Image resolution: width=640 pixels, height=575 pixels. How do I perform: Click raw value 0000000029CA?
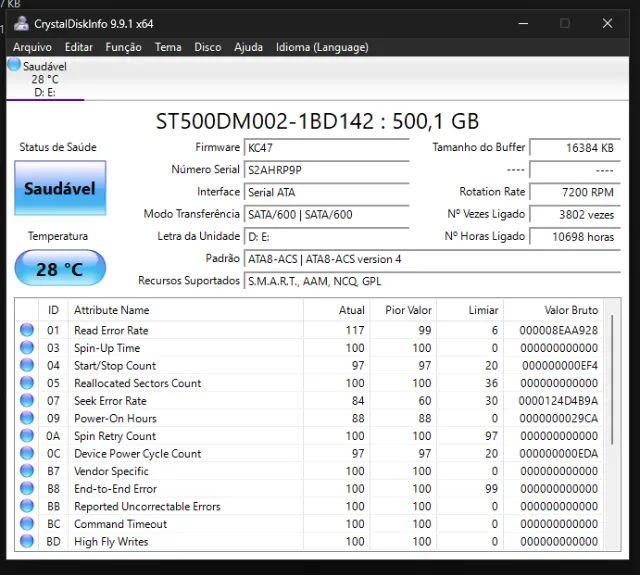pyautogui.click(x=558, y=418)
